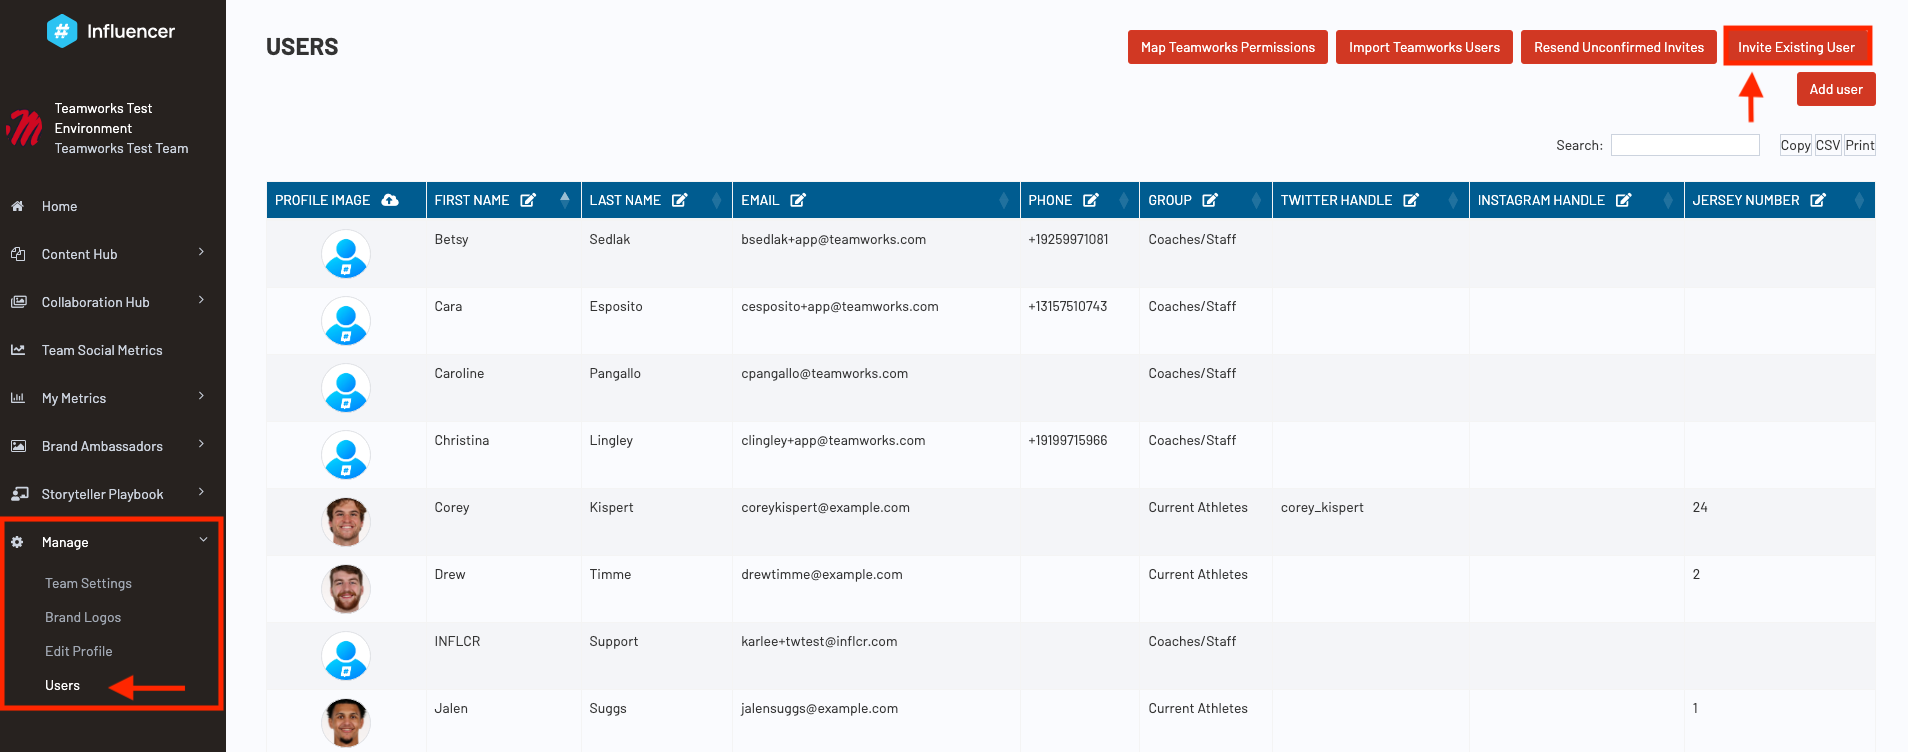Click the Copy table button
Screen dimensions: 1908x752
1796,145
